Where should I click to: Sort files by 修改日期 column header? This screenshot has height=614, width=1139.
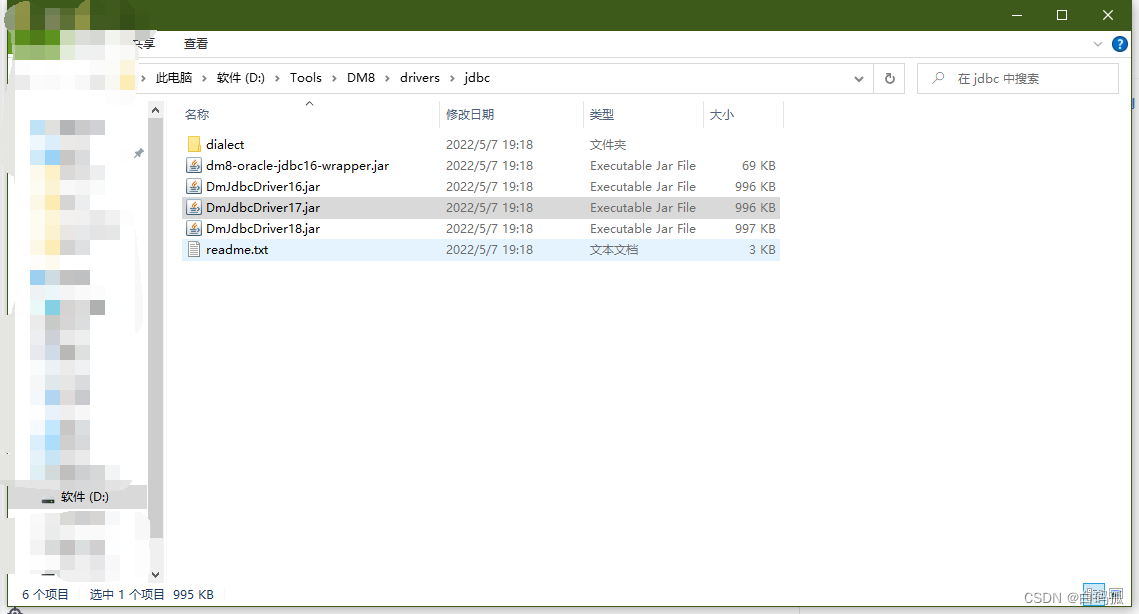470,115
